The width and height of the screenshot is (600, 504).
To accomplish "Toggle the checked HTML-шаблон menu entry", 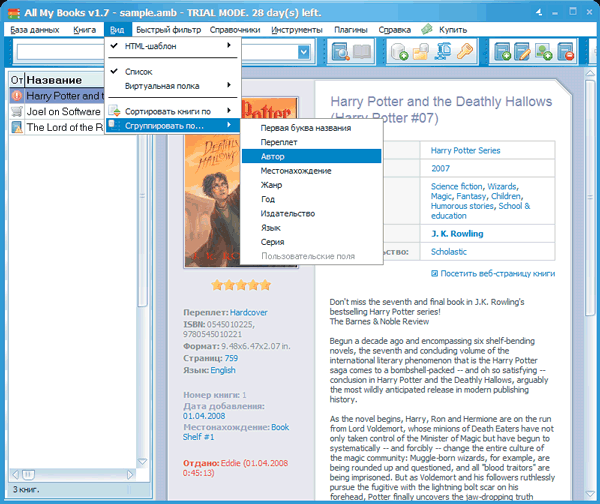I will (148, 47).
